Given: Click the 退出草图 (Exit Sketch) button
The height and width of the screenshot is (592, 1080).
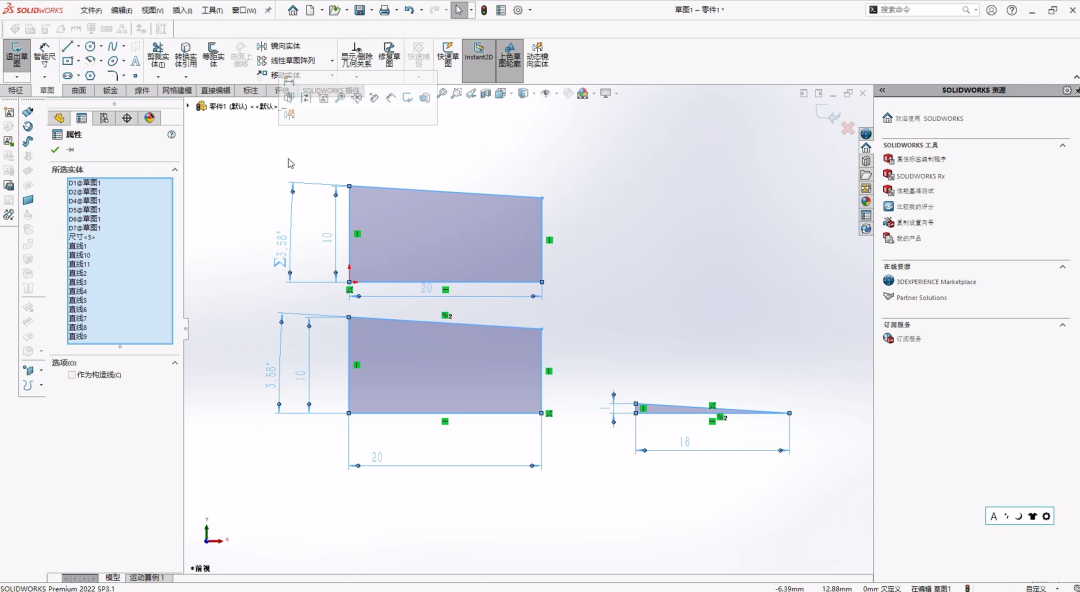Looking at the screenshot, I should click(x=16, y=56).
